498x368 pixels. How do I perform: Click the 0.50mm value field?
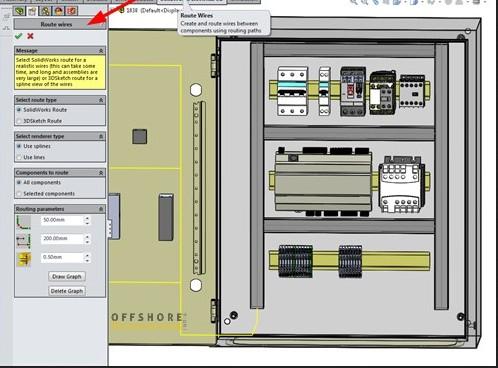[62, 257]
